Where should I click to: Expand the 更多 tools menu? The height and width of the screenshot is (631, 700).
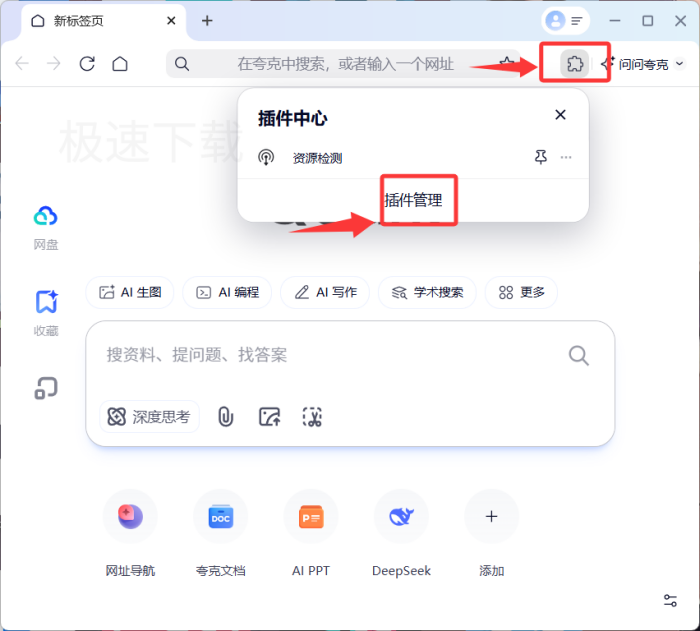click(x=521, y=292)
